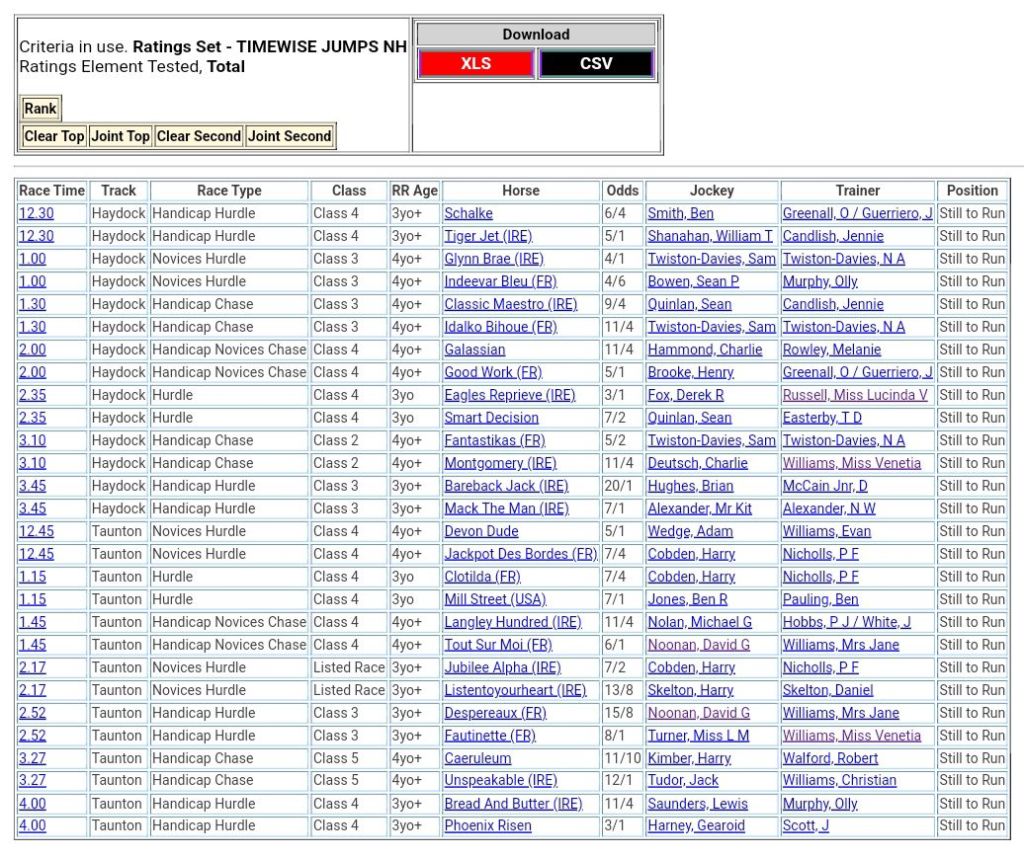Select the Clear Top filter

(54, 136)
